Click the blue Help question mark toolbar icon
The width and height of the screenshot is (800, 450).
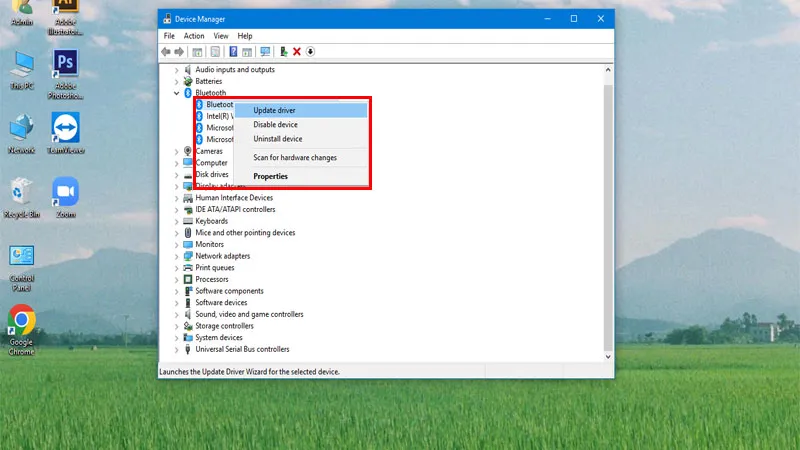pyautogui.click(x=233, y=52)
